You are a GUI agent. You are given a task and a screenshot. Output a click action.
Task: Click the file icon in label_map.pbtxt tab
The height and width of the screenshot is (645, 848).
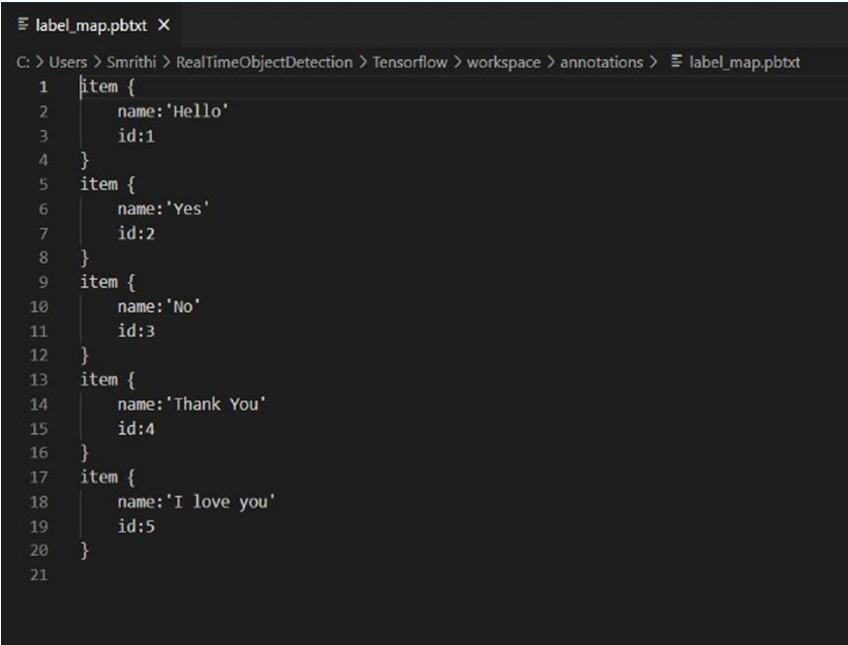click(23, 25)
